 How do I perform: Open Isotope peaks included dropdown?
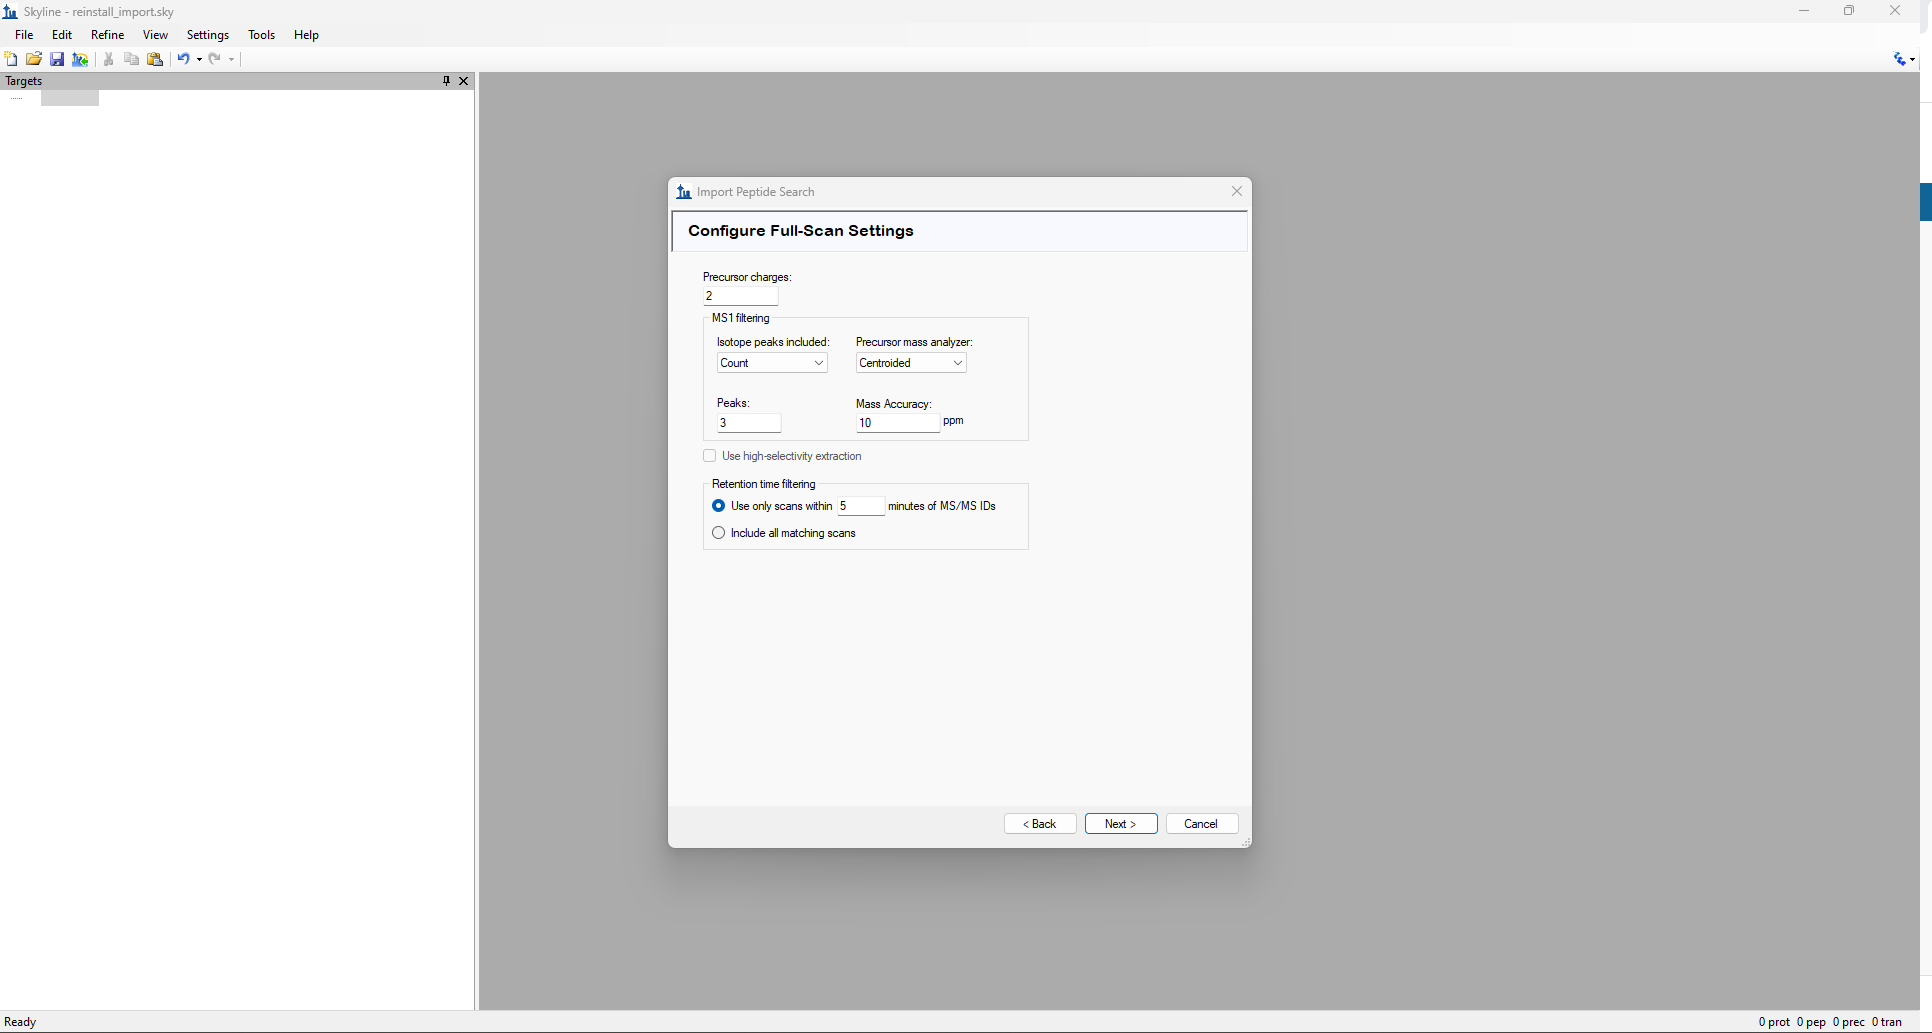(772, 363)
